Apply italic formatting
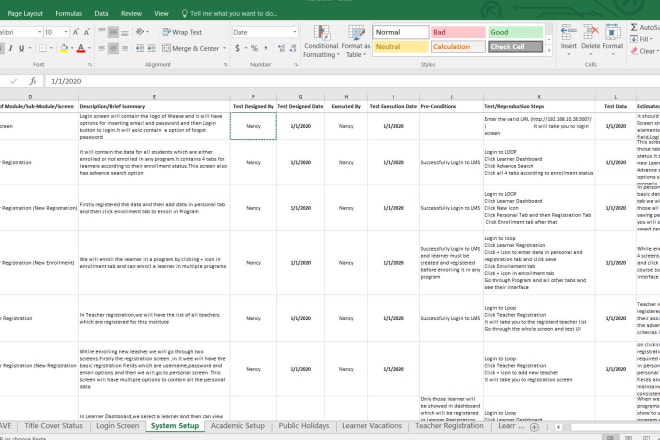This screenshot has width=660, height=440. [x=11, y=48]
